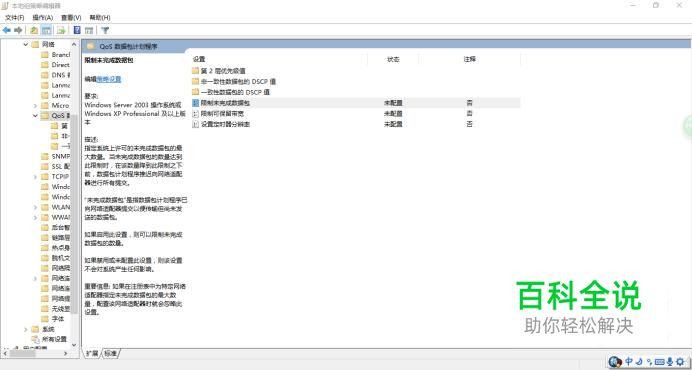Open the 查看(V) menu
Viewport: 692px width, 370px height.
click(x=71, y=18)
